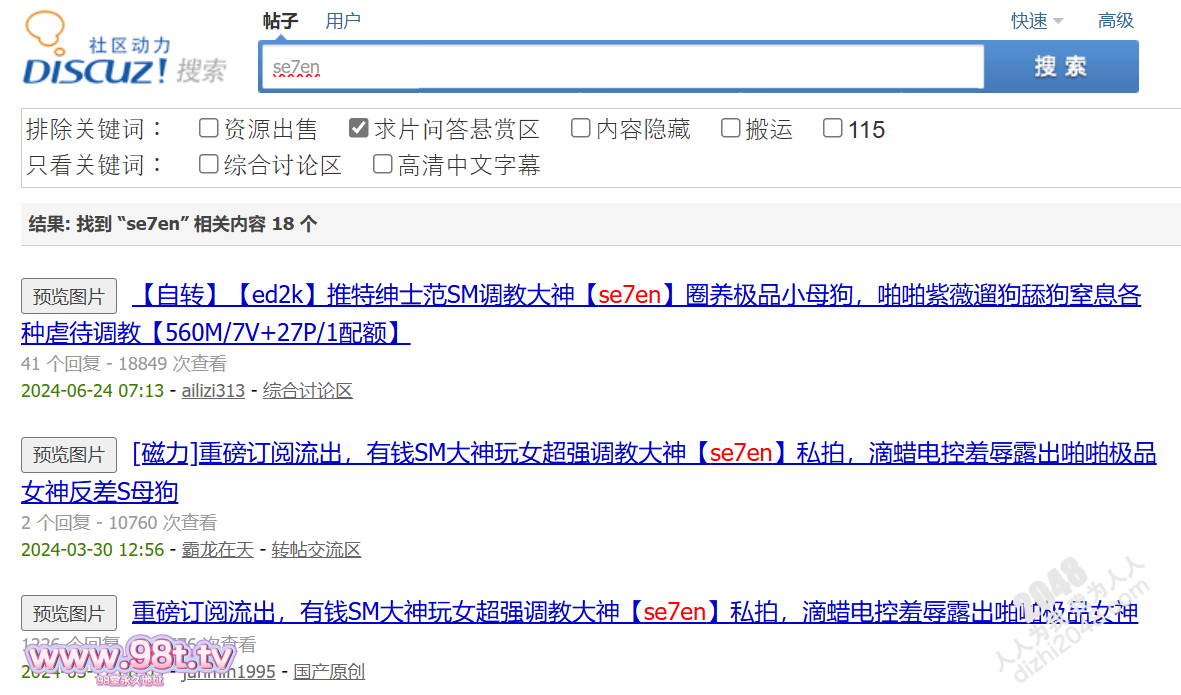This screenshot has height=695, width=1181.
Task: Click 预览图片 for the third result
Action: 69,613
